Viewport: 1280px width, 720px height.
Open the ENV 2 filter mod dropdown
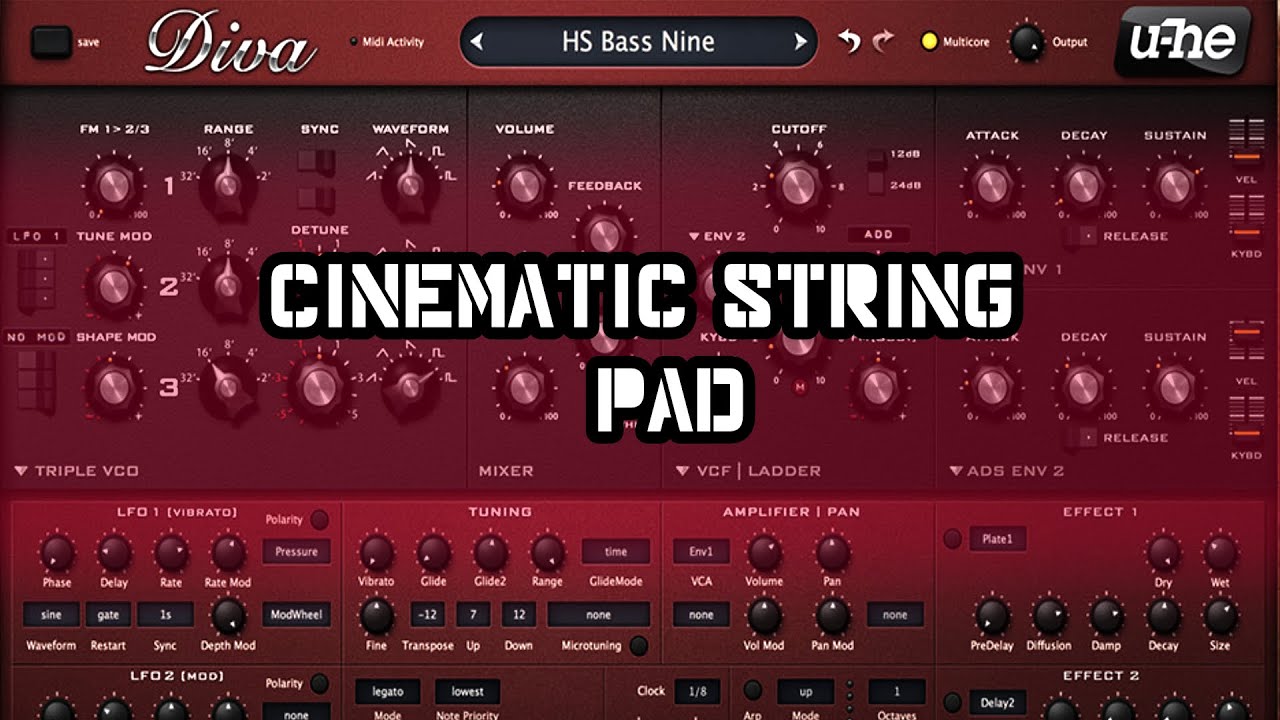(x=718, y=237)
